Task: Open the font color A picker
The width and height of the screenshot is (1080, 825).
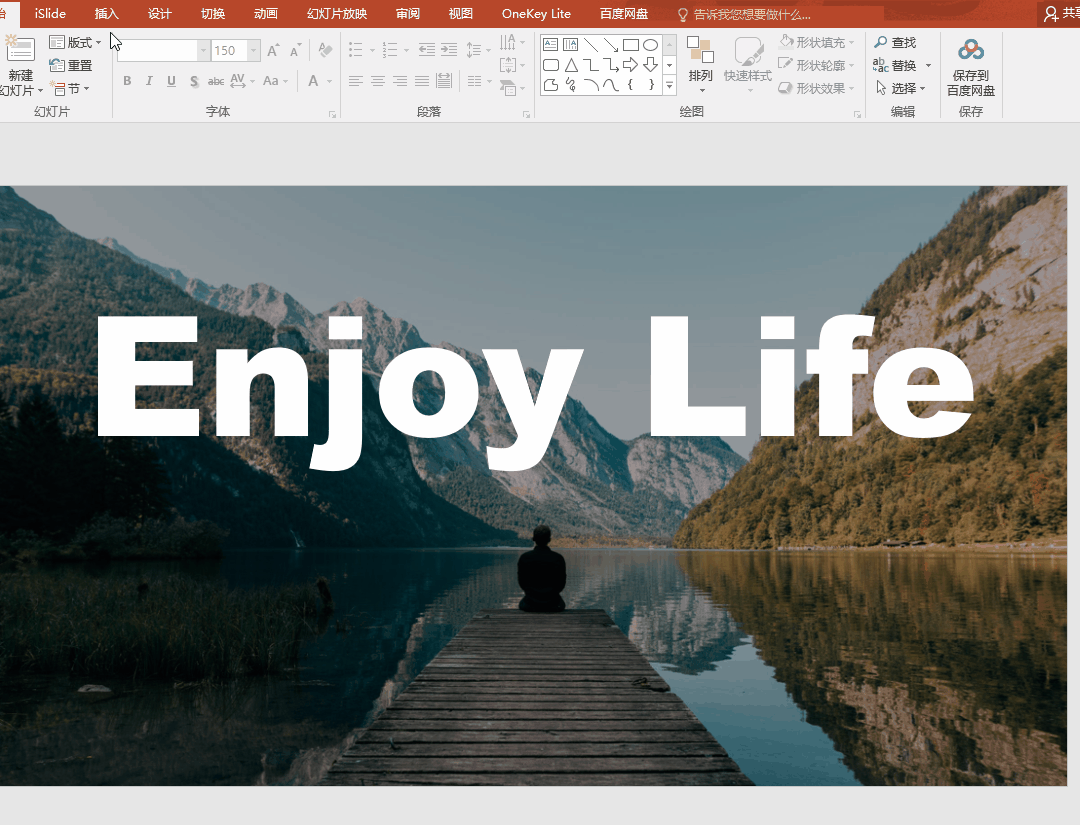Action: 313,81
